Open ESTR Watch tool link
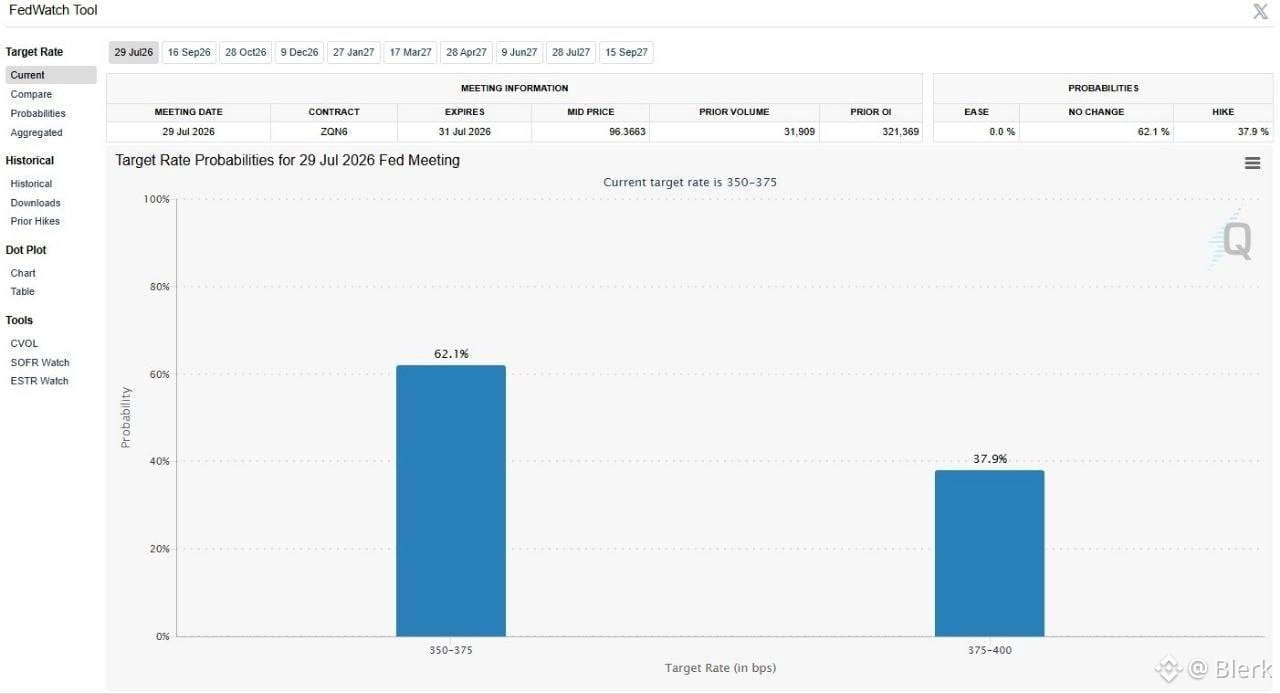This screenshot has width=1280, height=694. click(x=39, y=381)
